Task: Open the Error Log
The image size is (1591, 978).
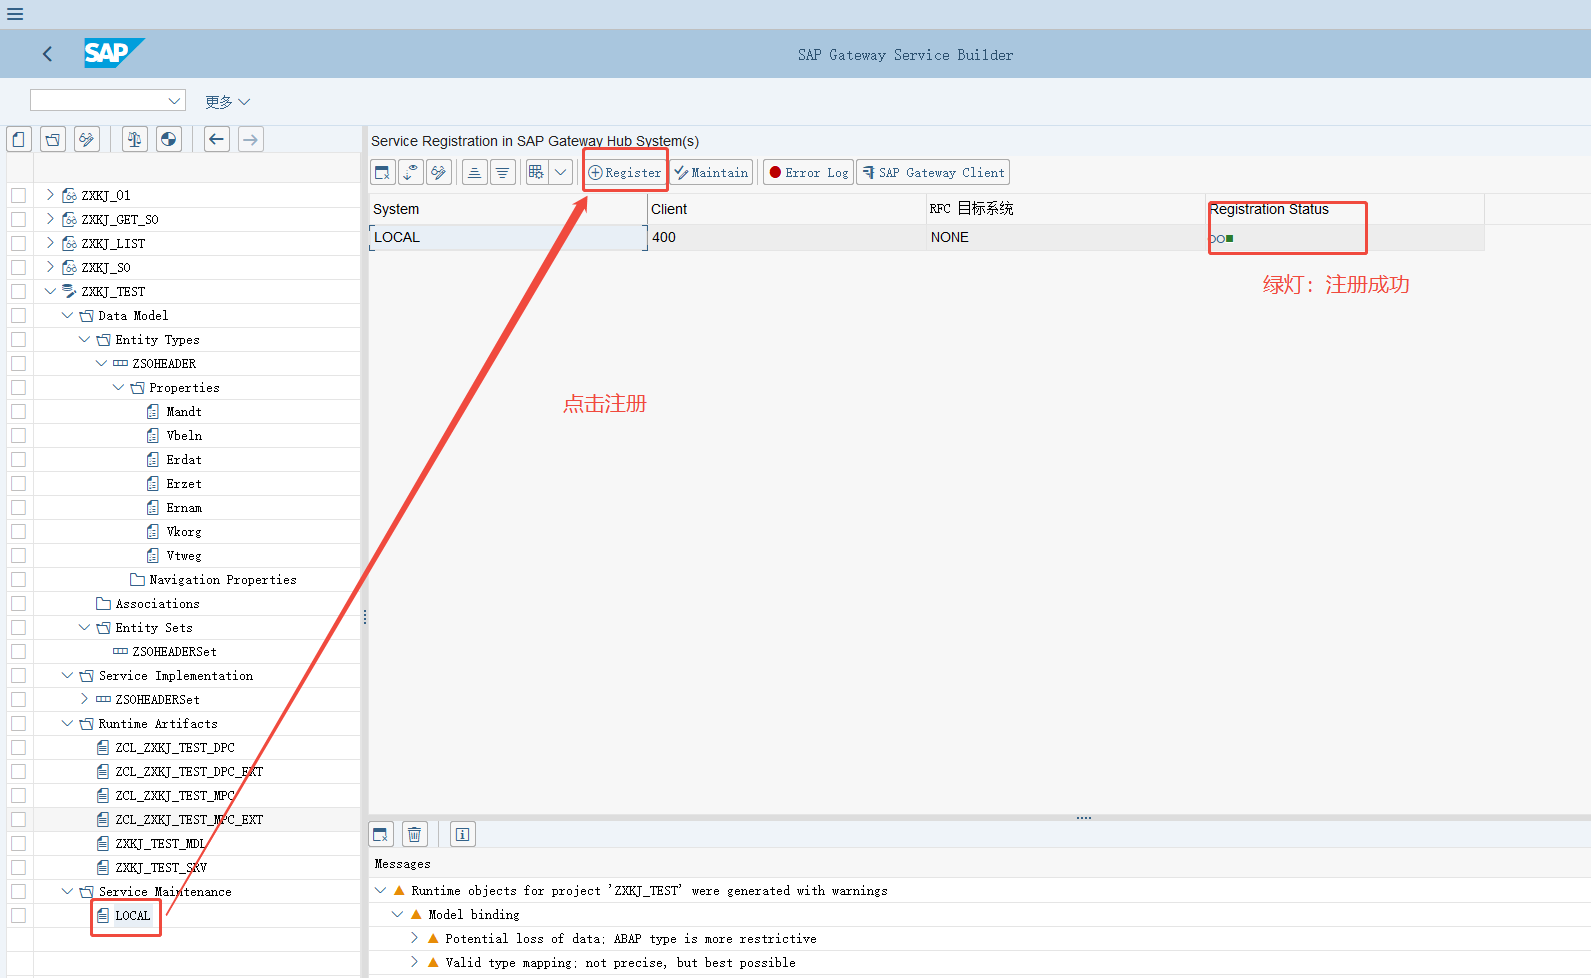Action: point(808,172)
